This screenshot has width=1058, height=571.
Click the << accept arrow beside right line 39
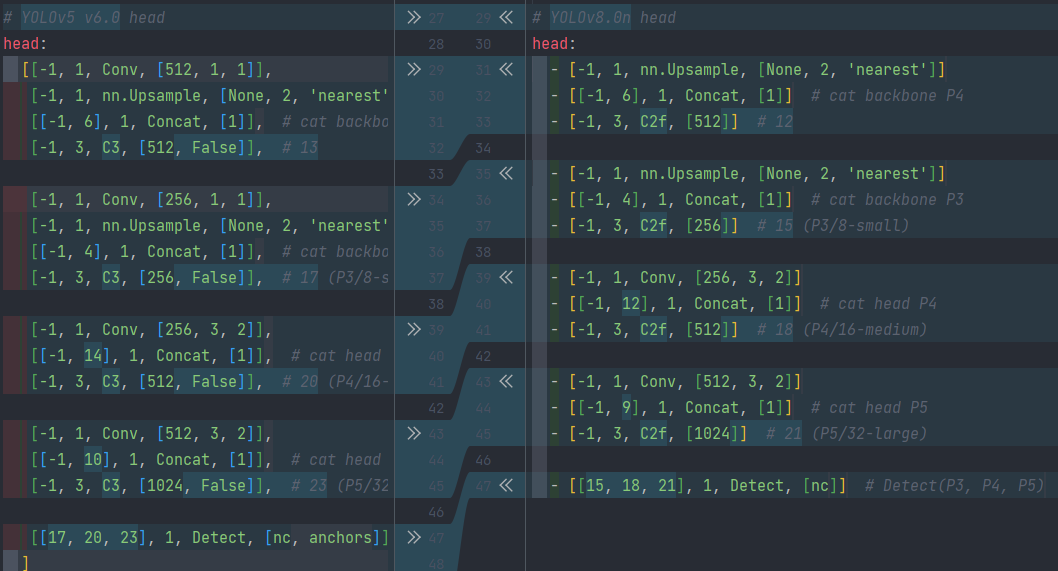[506, 277]
